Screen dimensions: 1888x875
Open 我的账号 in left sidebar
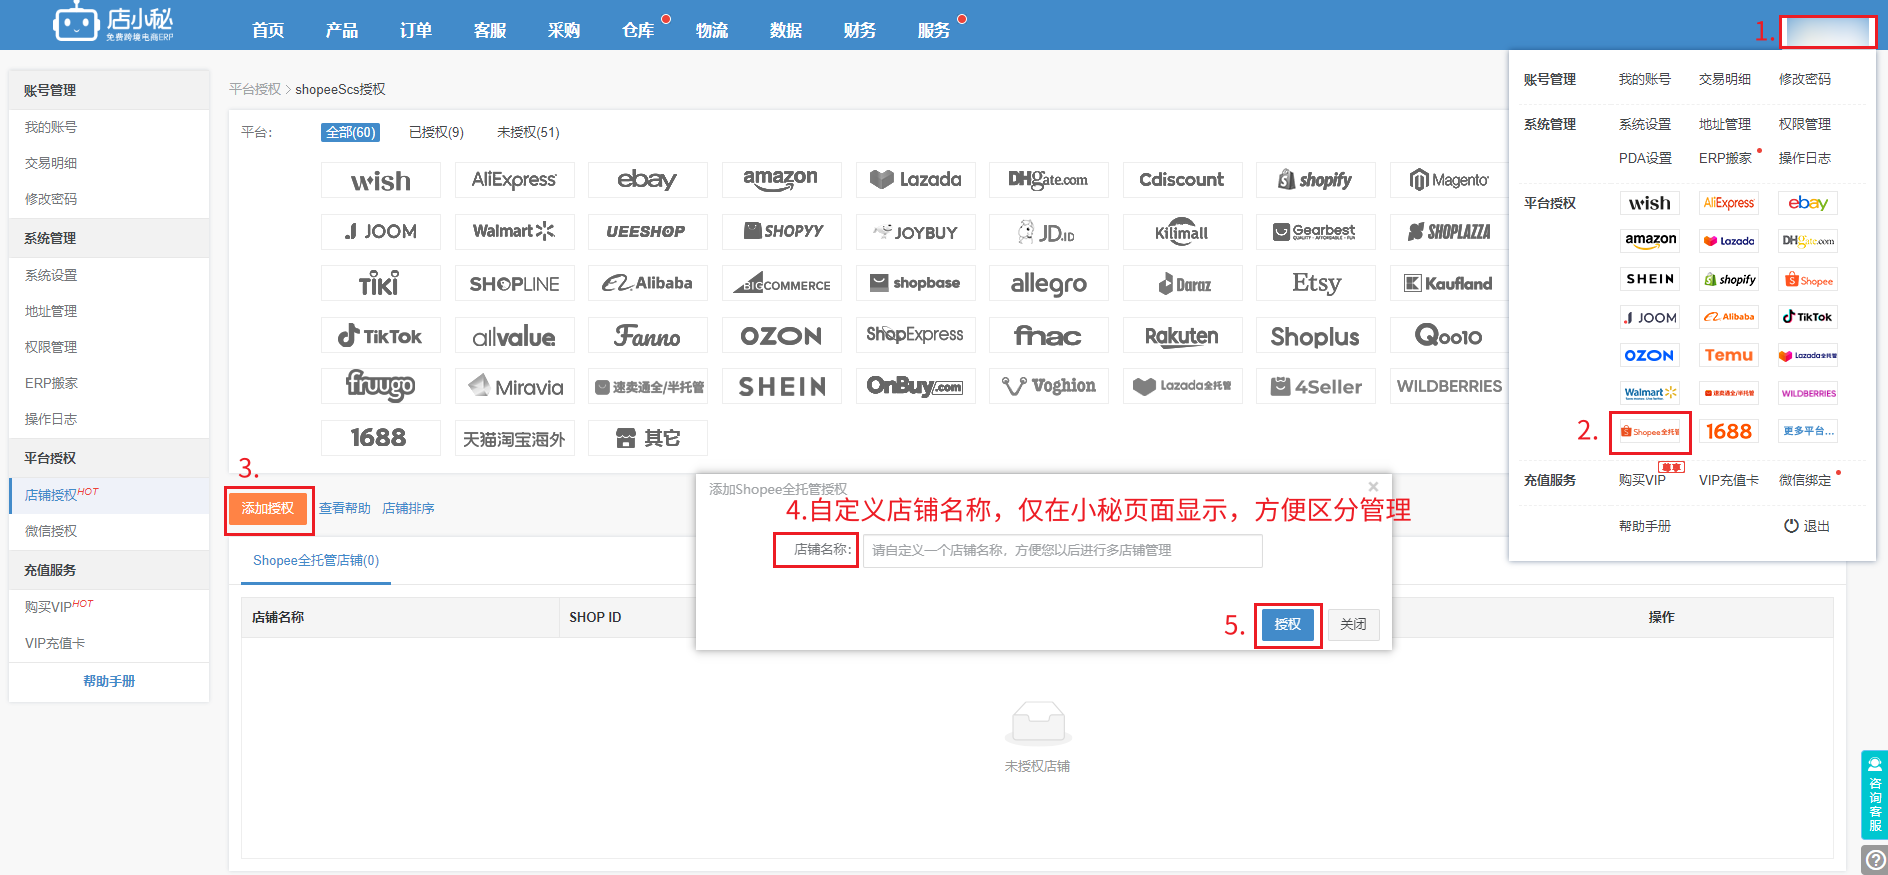(x=51, y=127)
